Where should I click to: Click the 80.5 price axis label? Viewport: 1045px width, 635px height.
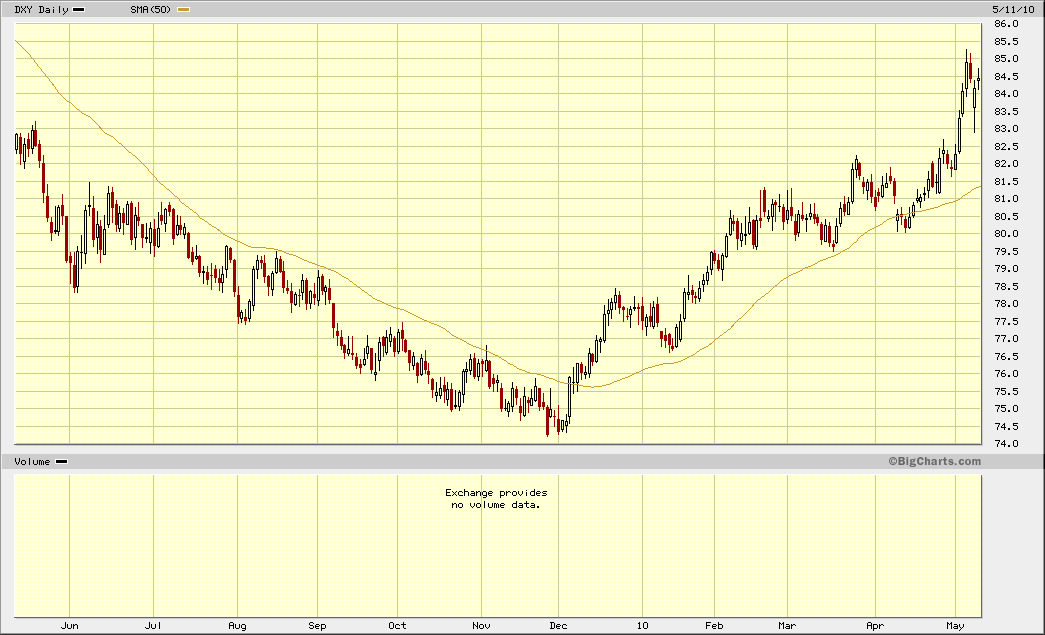click(x=1006, y=217)
